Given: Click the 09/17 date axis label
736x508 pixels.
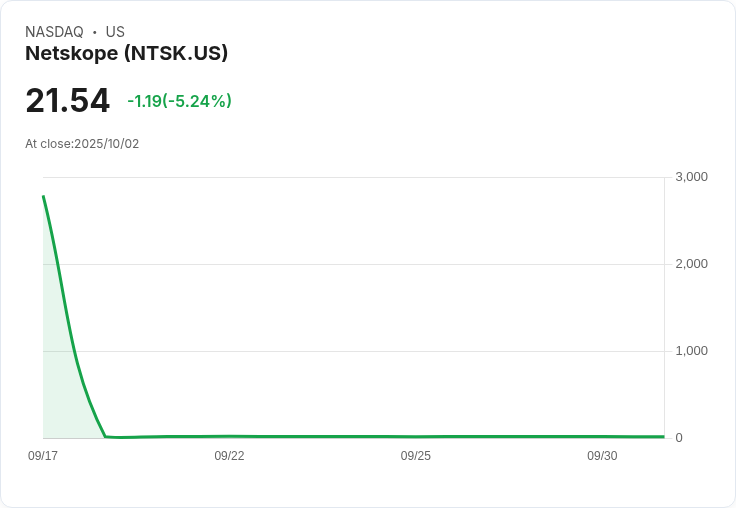Looking at the screenshot, I should pyautogui.click(x=43, y=455).
